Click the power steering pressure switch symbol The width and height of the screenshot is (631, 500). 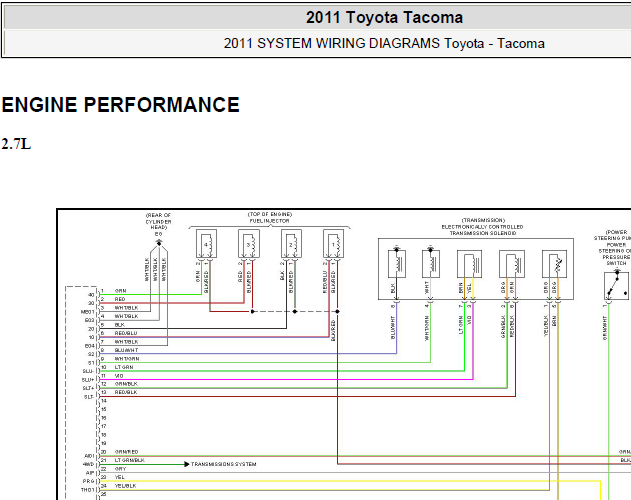[x=616, y=285]
